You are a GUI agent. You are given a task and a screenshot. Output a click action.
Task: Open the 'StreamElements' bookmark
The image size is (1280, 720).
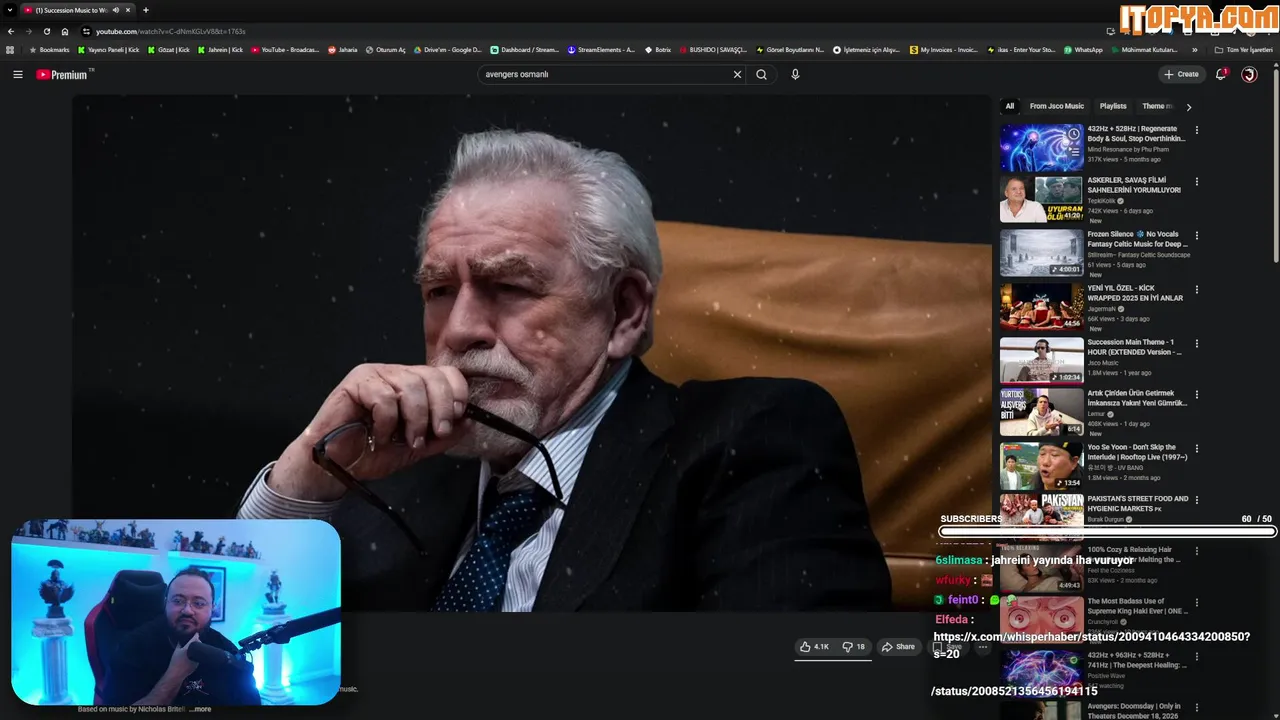(601, 49)
